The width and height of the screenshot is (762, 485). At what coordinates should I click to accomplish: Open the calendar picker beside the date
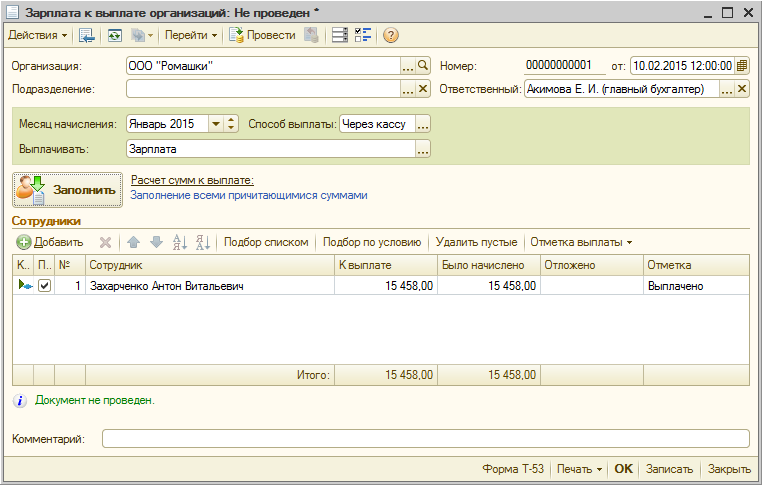coord(742,66)
